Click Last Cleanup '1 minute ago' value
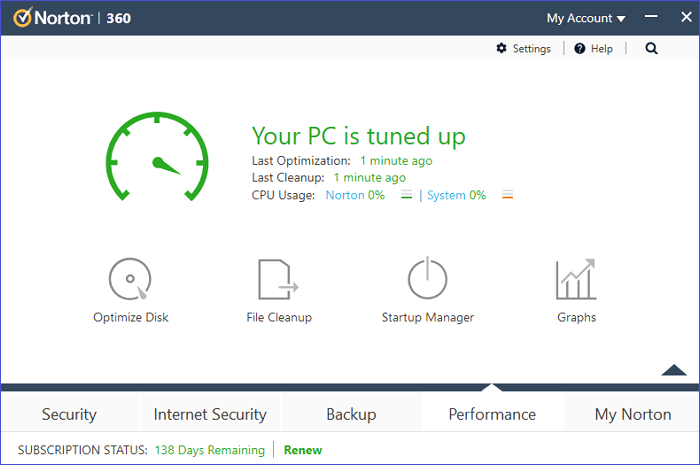The width and height of the screenshot is (700, 465). (x=370, y=178)
